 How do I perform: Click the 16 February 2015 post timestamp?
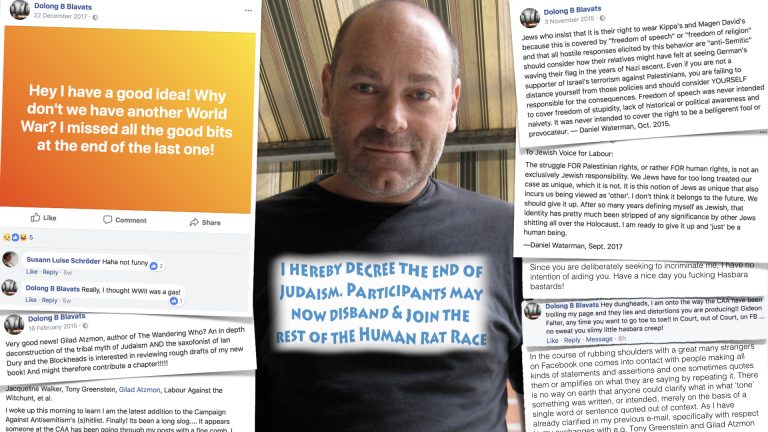click(x=53, y=327)
